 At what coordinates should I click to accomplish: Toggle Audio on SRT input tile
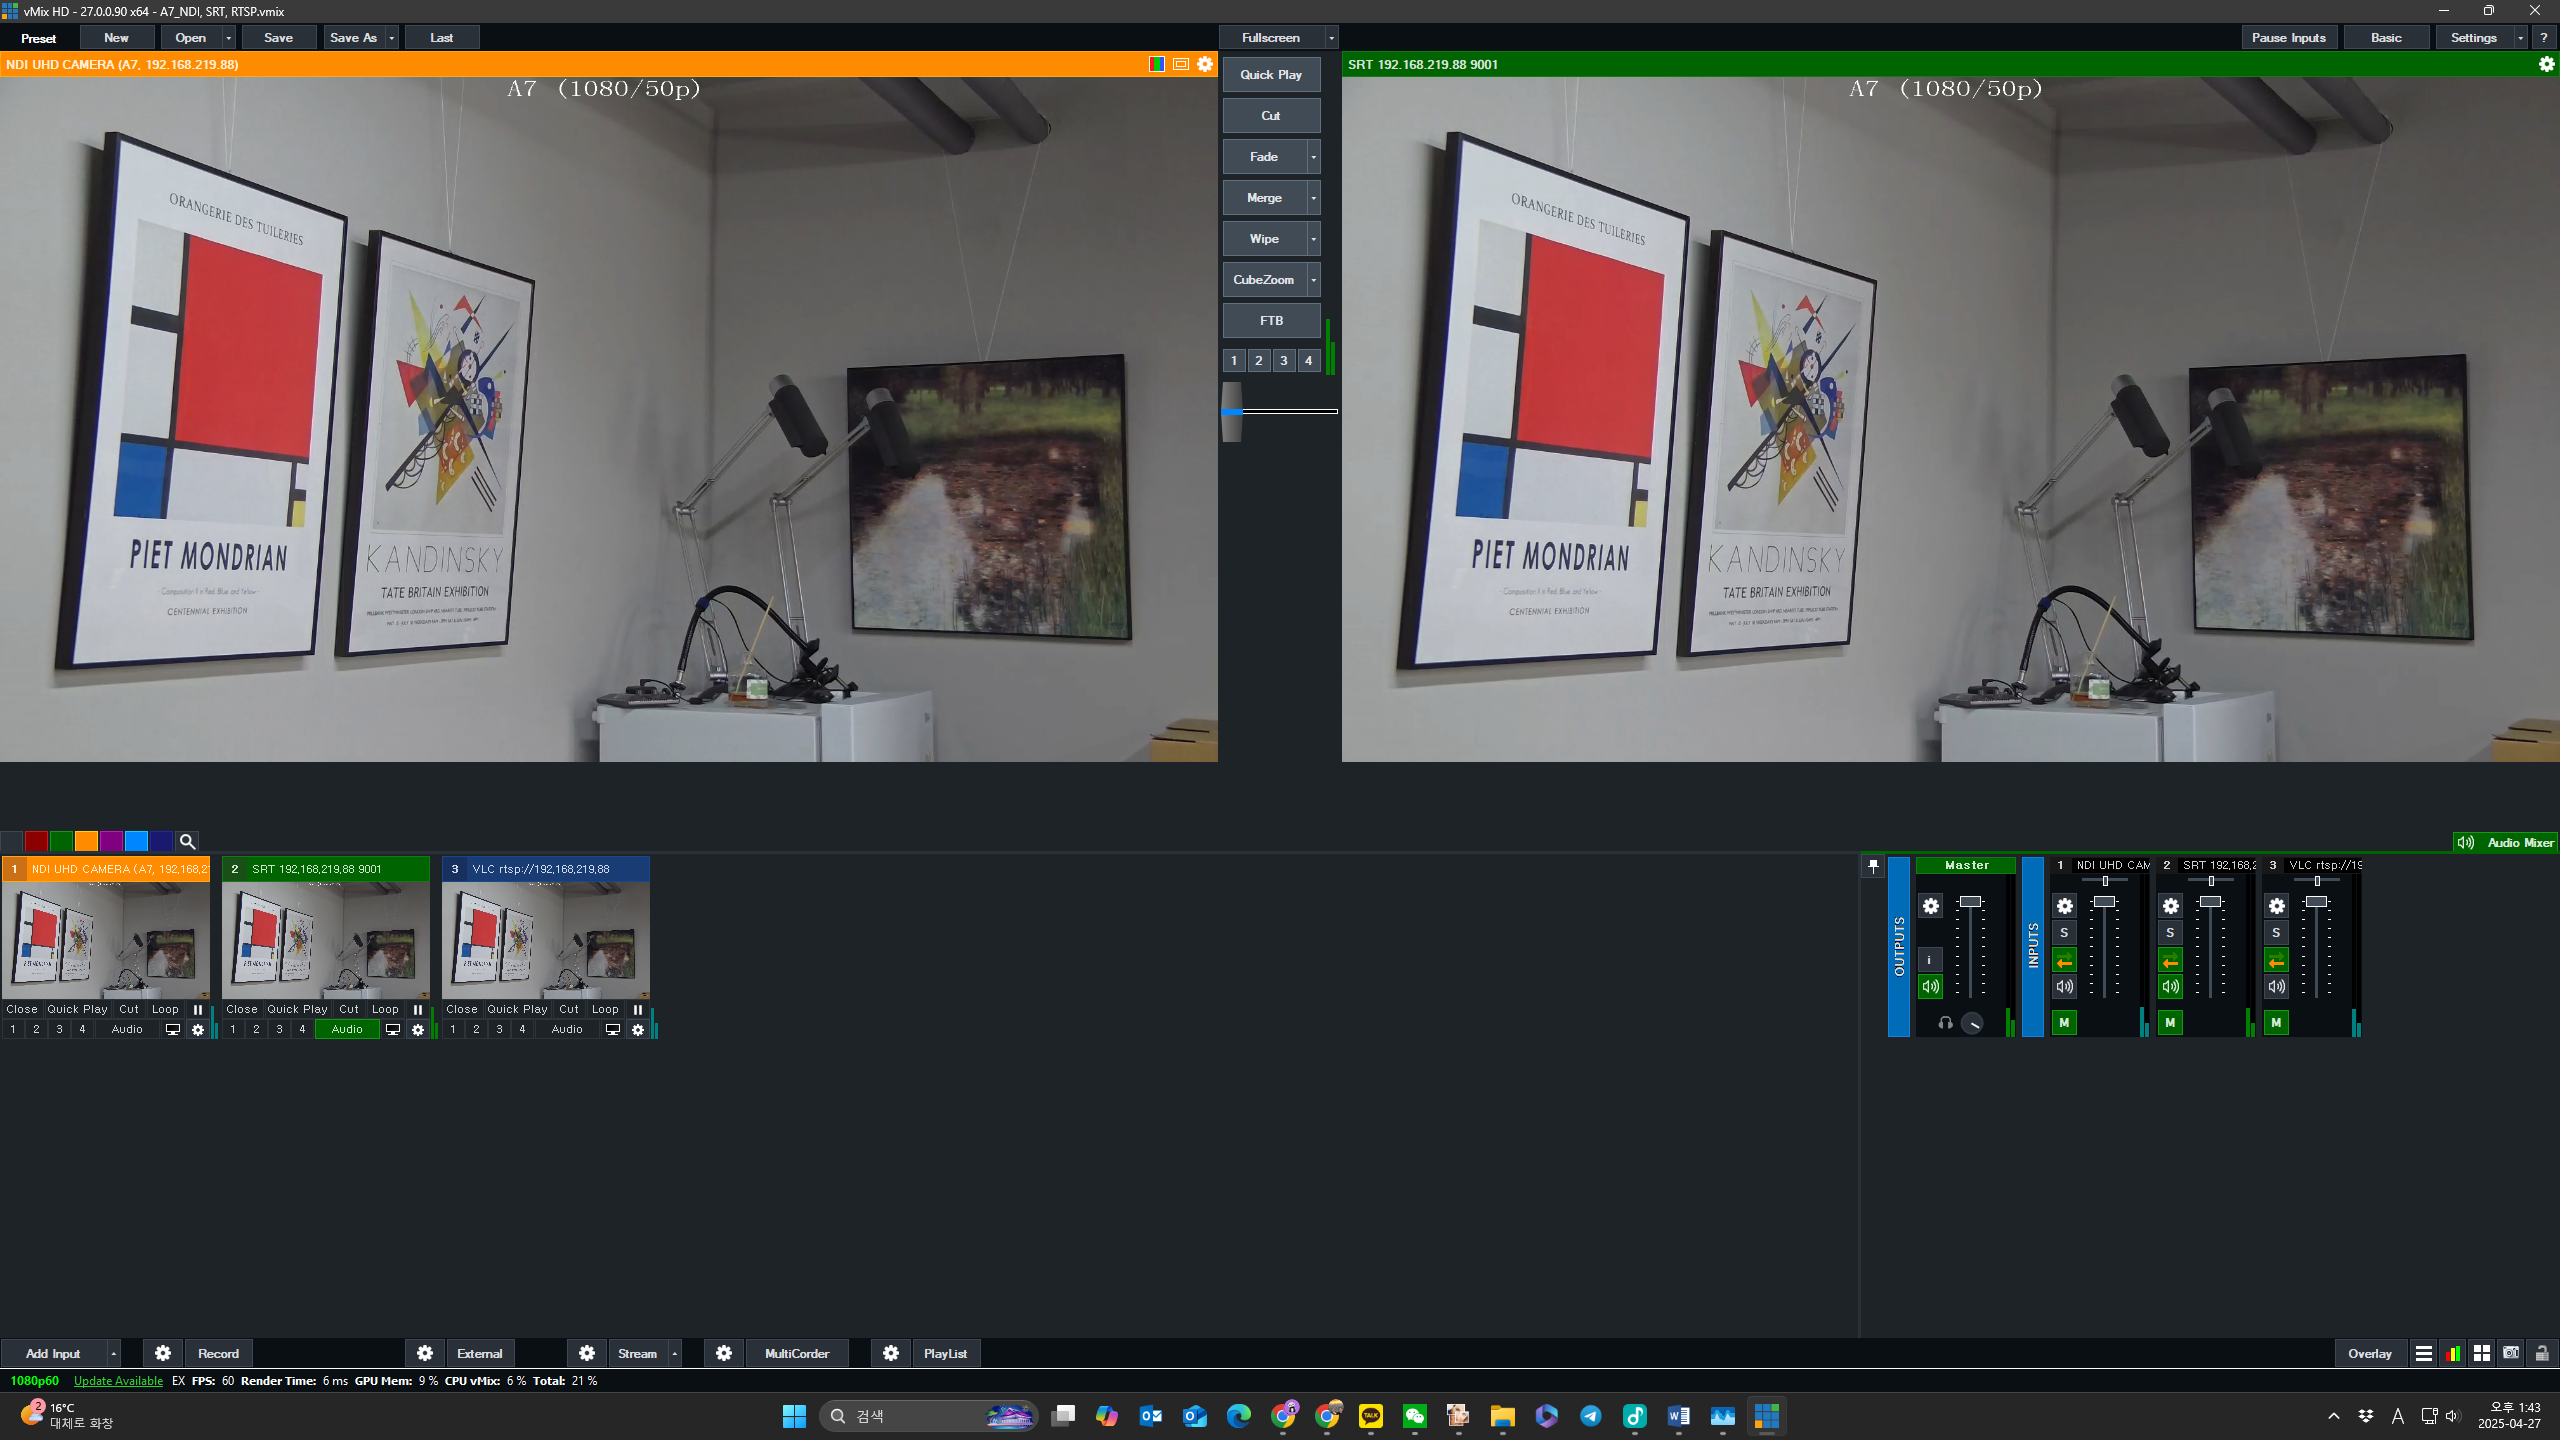[347, 1029]
